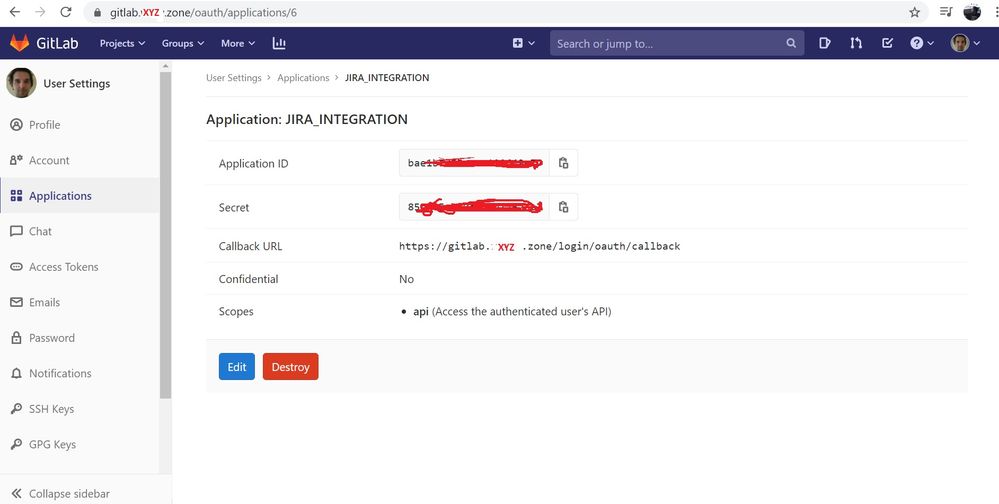Copy the Secret to clipboard
Screen dimensions: 999x504
(x=563, y=207)
